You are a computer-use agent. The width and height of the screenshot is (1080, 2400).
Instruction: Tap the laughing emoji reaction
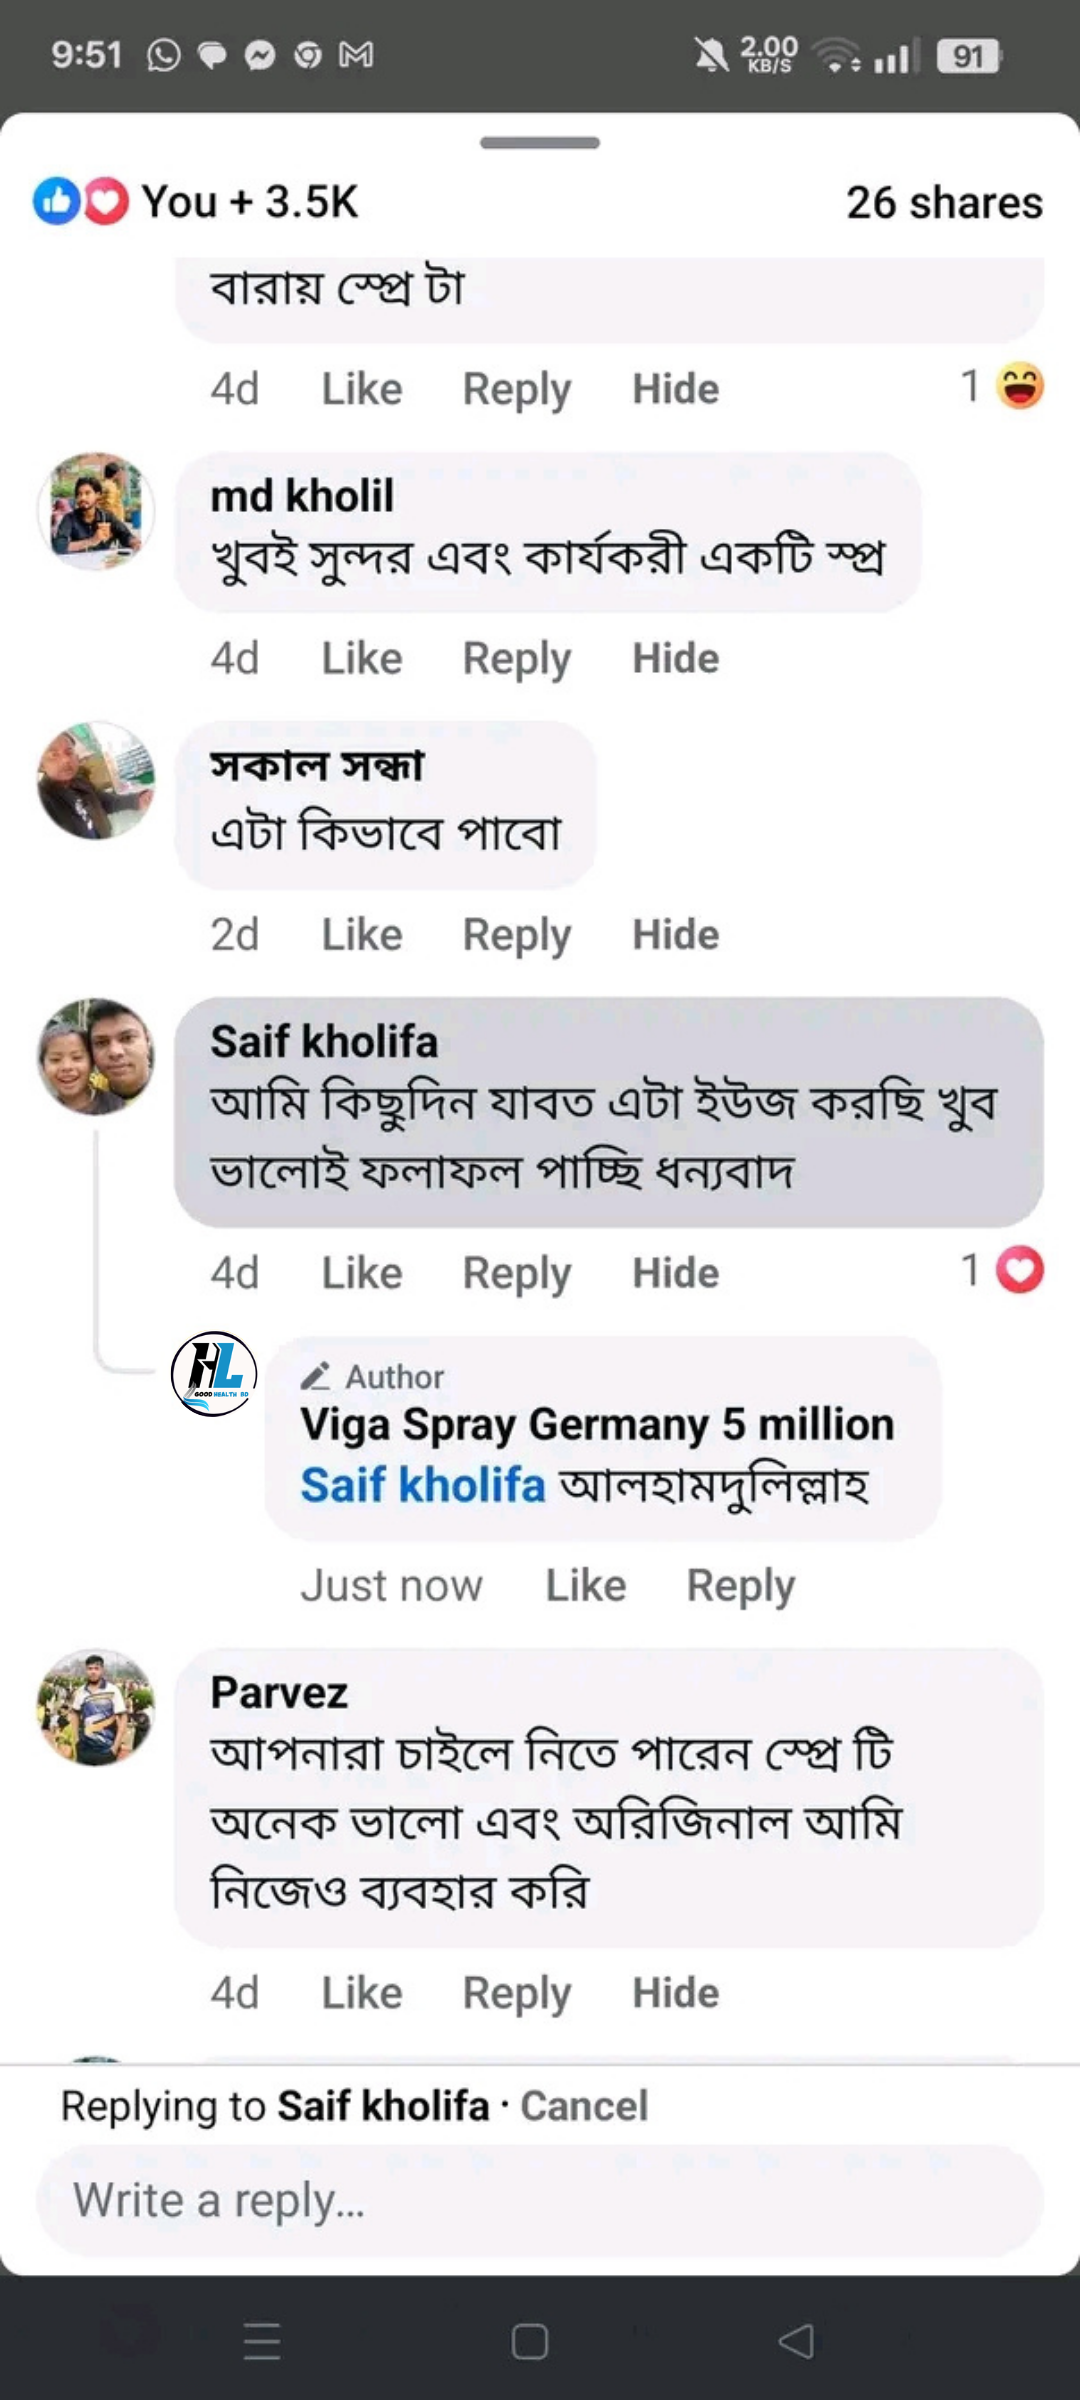[1020, 386]
